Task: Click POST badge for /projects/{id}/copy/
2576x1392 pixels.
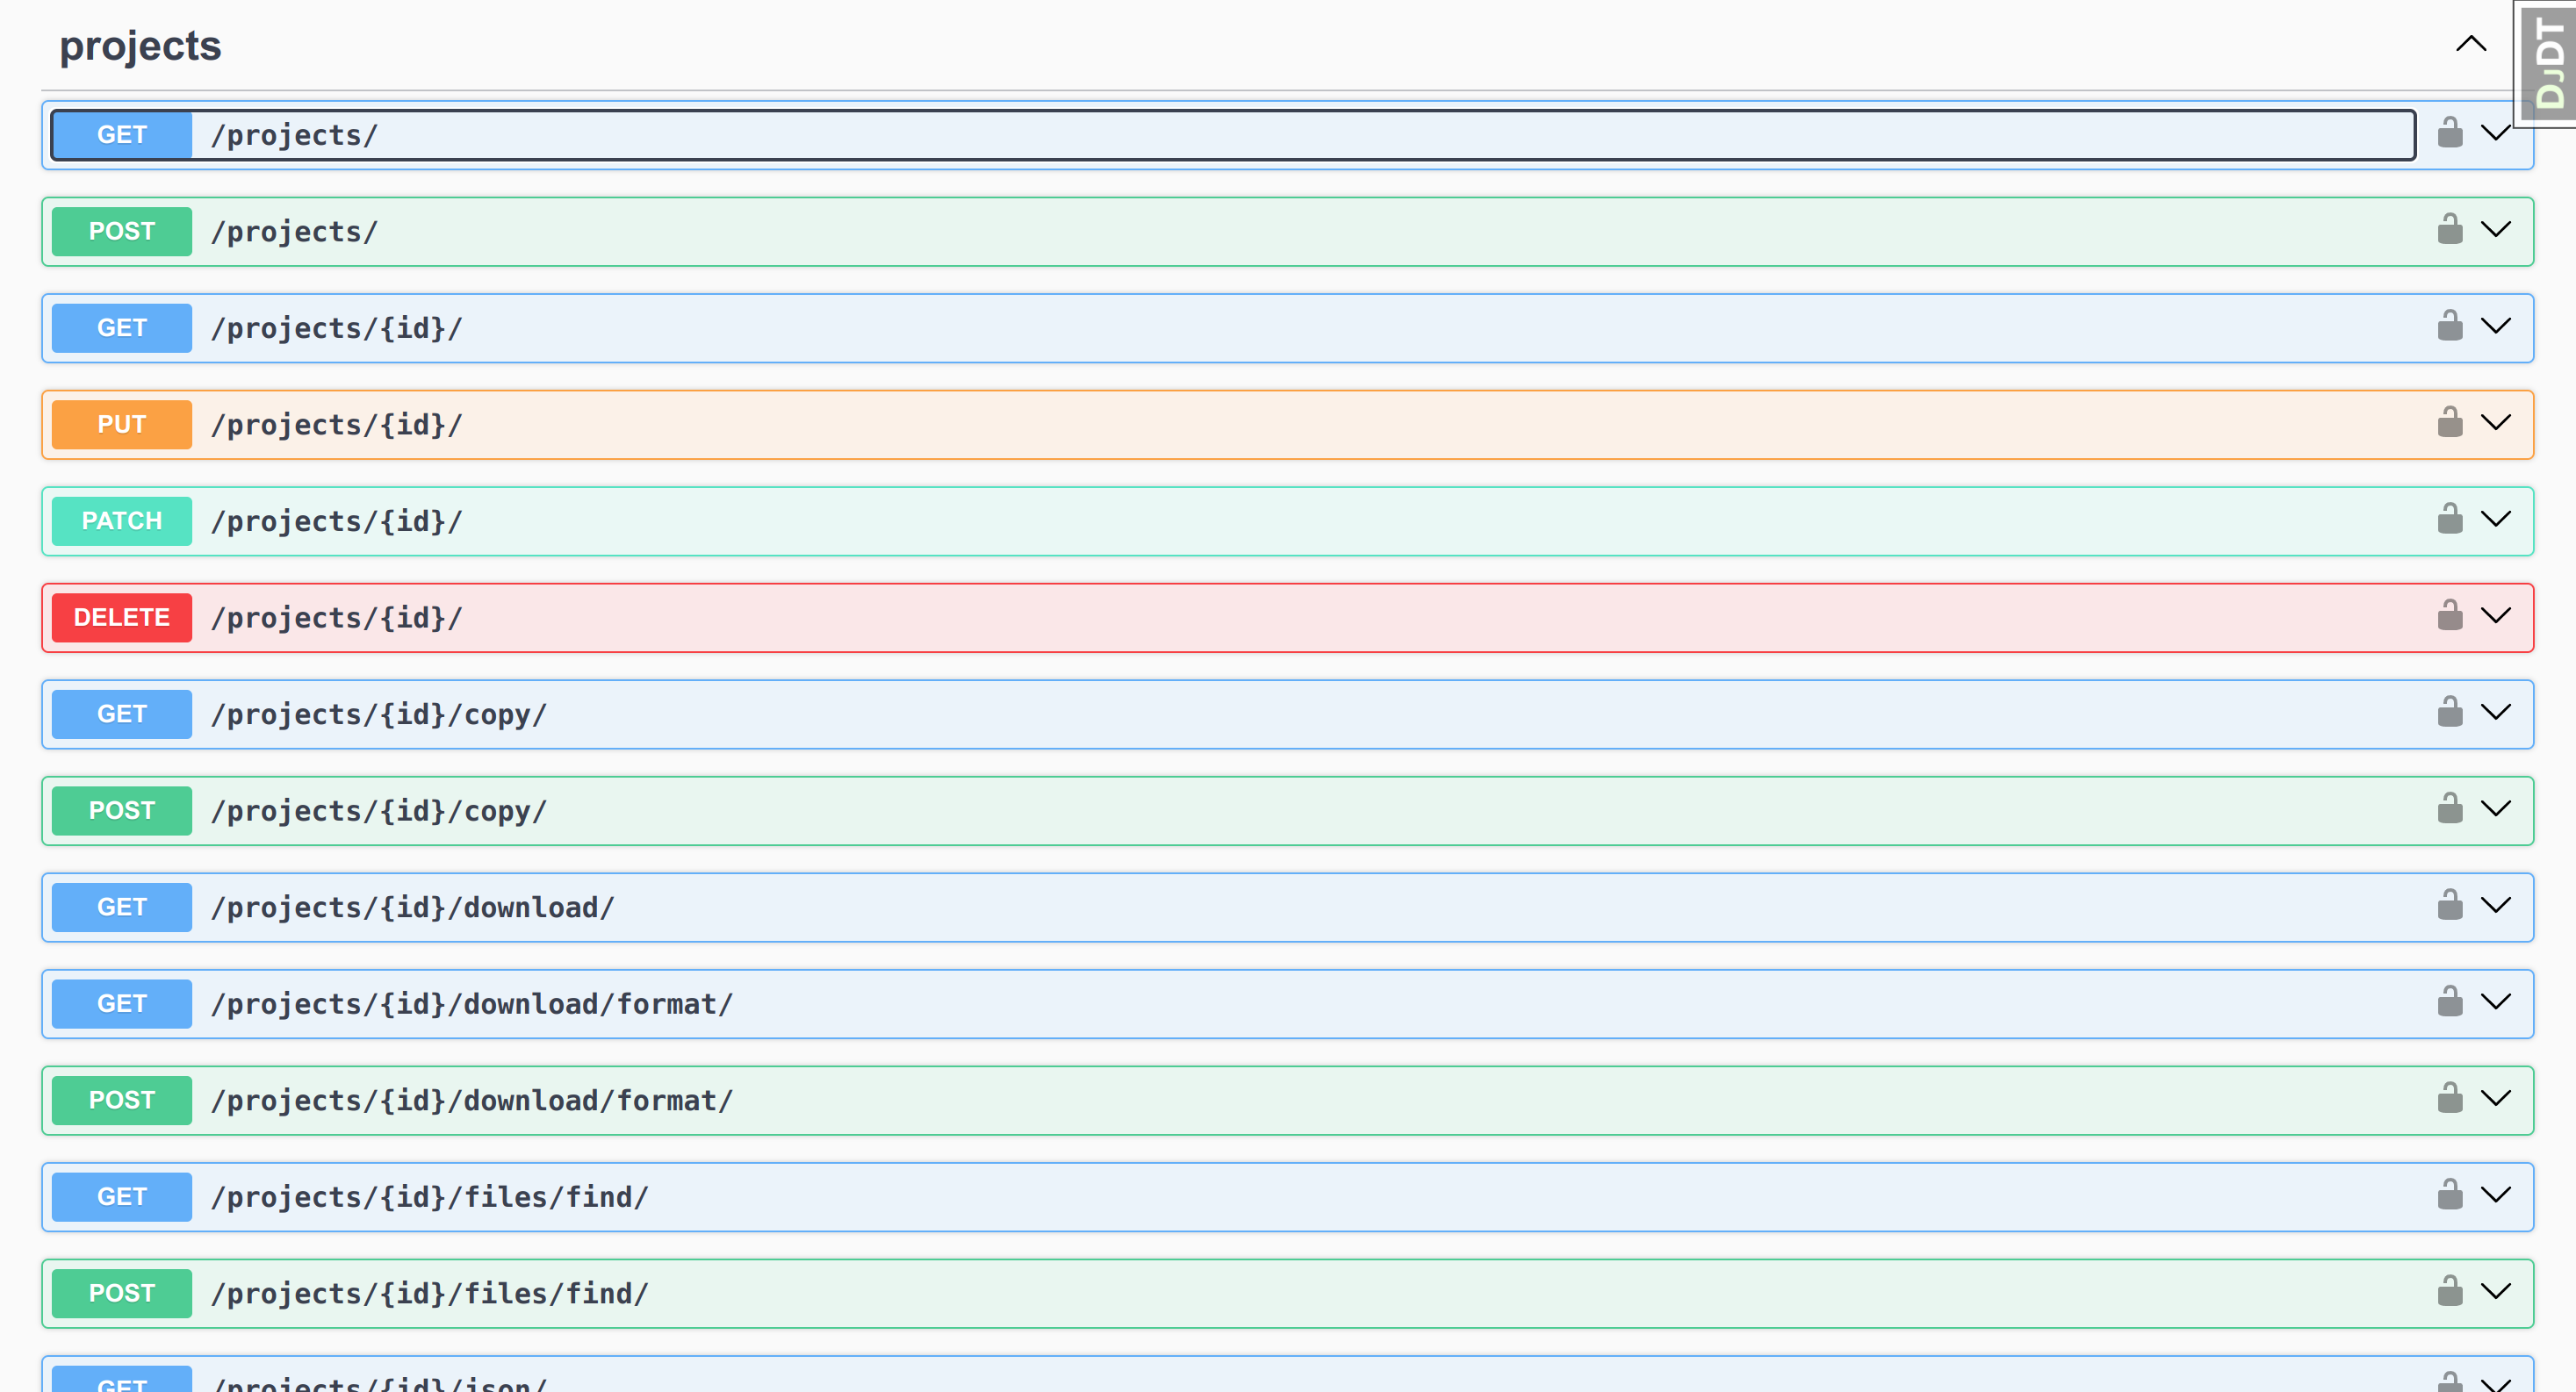Action: (x=121, y=810)
